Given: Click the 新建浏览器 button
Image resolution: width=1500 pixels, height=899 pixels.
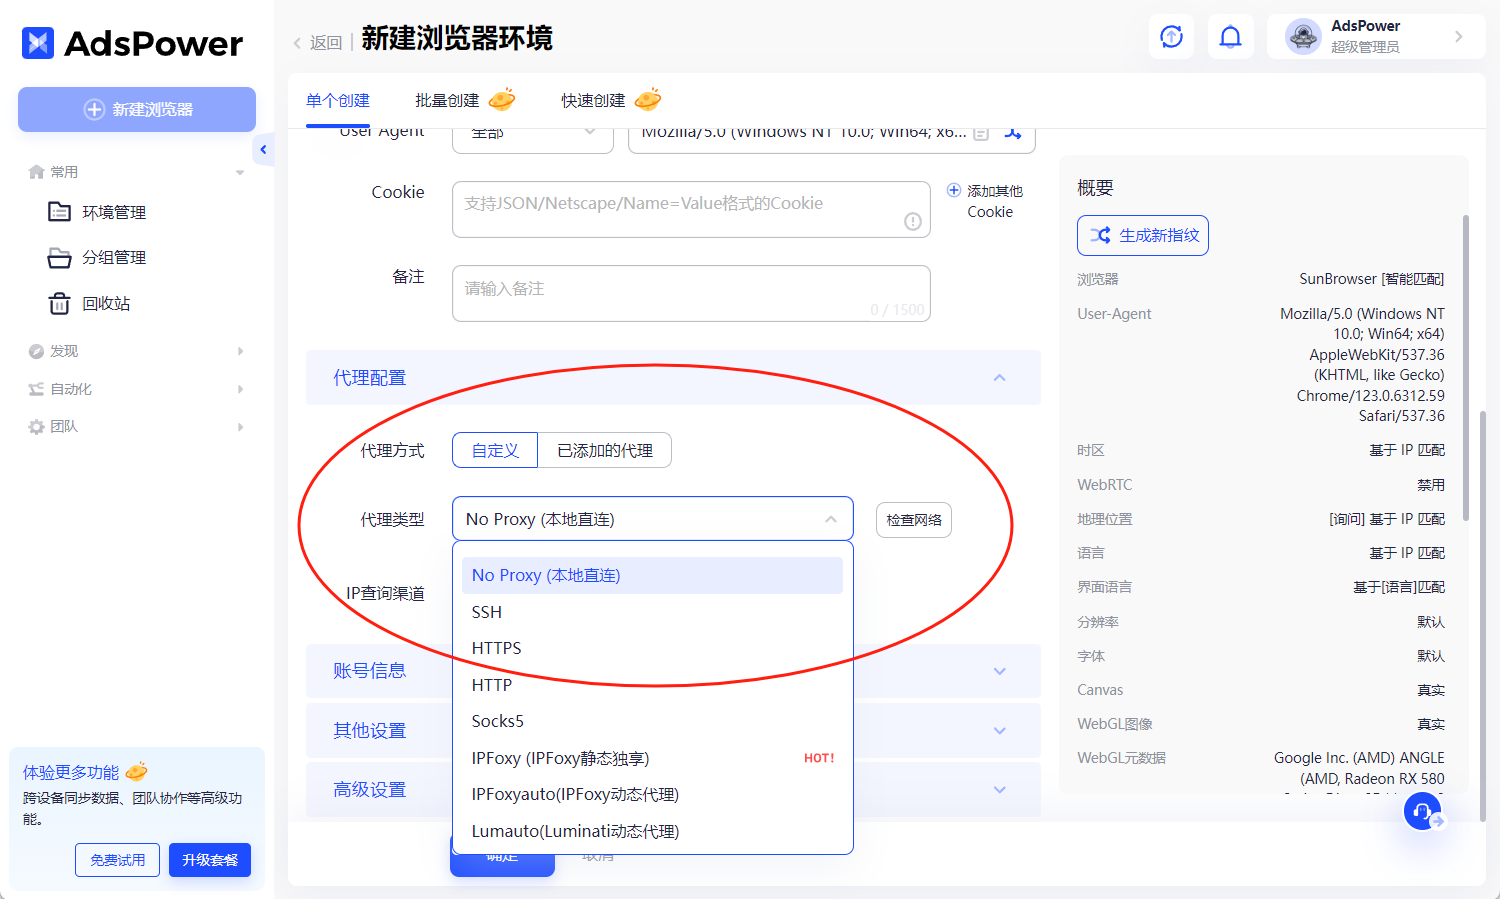Looking at the screenshot, I should (x=137, y=109).
